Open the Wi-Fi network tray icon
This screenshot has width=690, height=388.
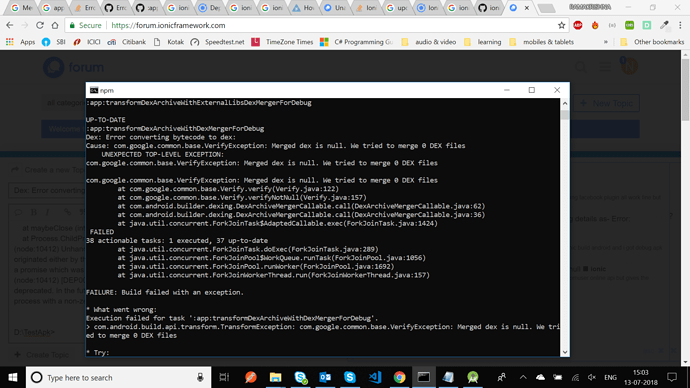click(x=575, y=377)
